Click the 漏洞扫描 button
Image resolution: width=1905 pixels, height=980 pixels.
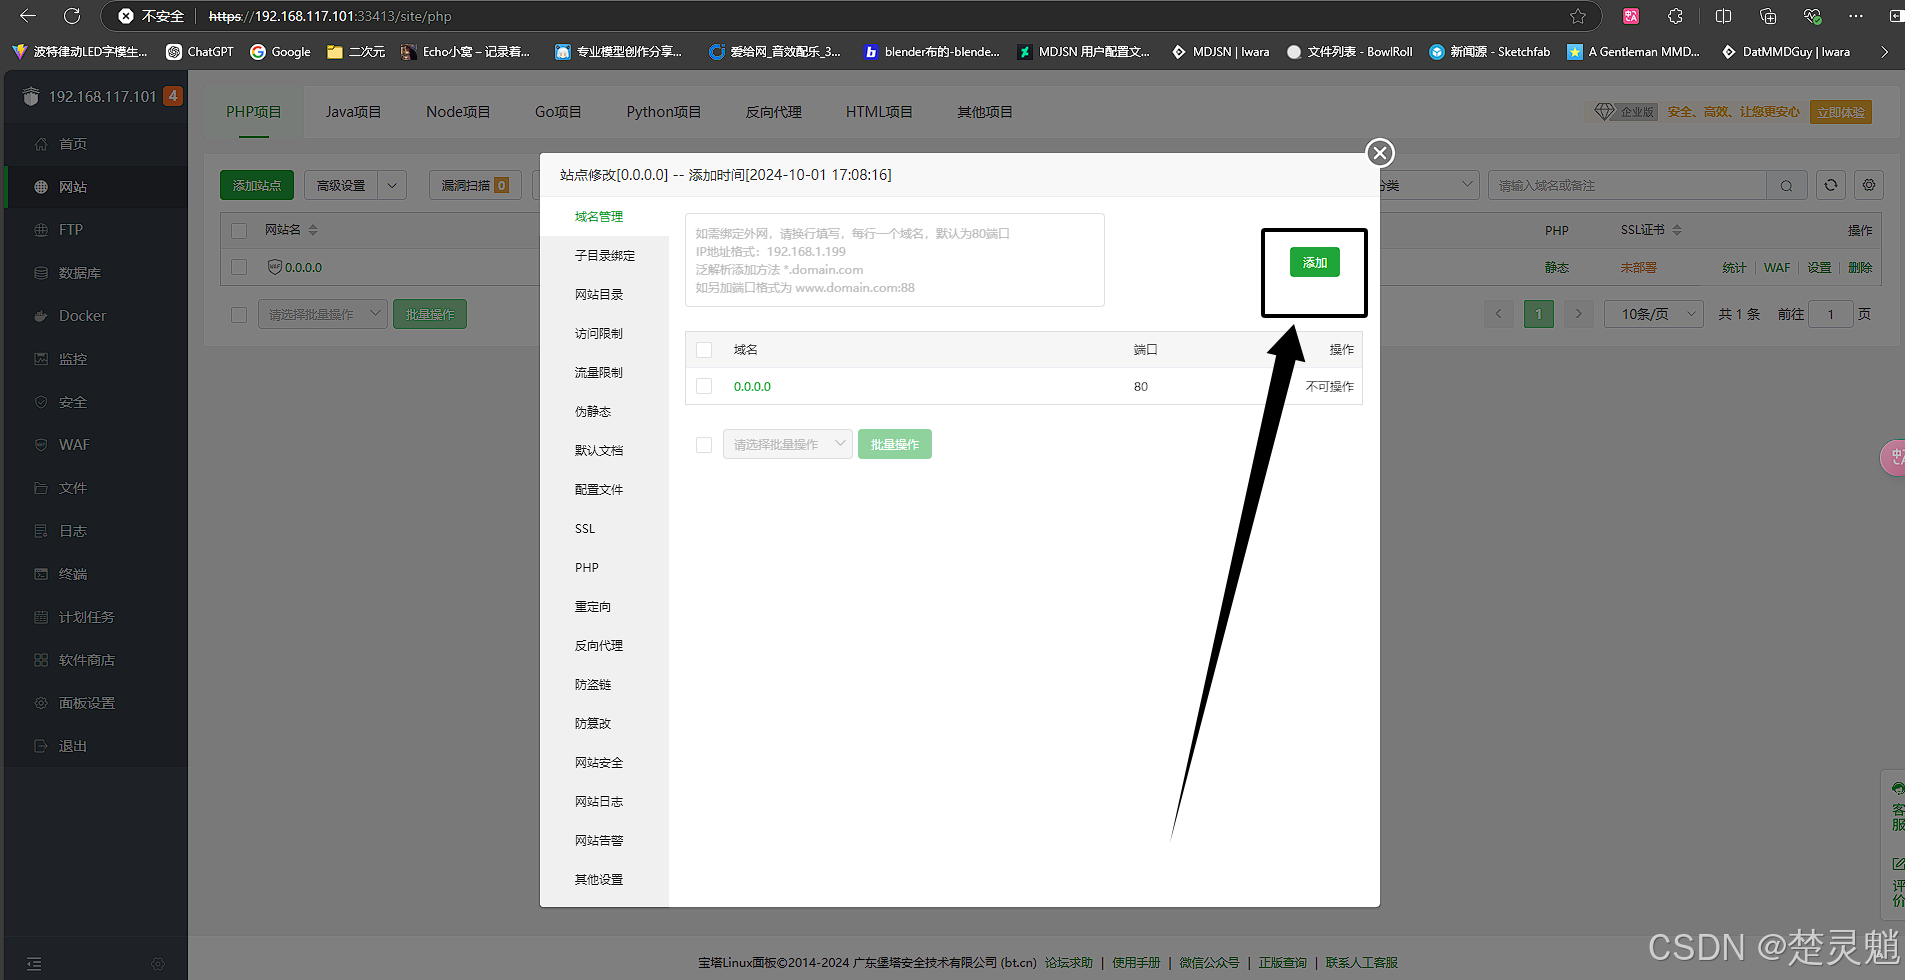point(475,185)
